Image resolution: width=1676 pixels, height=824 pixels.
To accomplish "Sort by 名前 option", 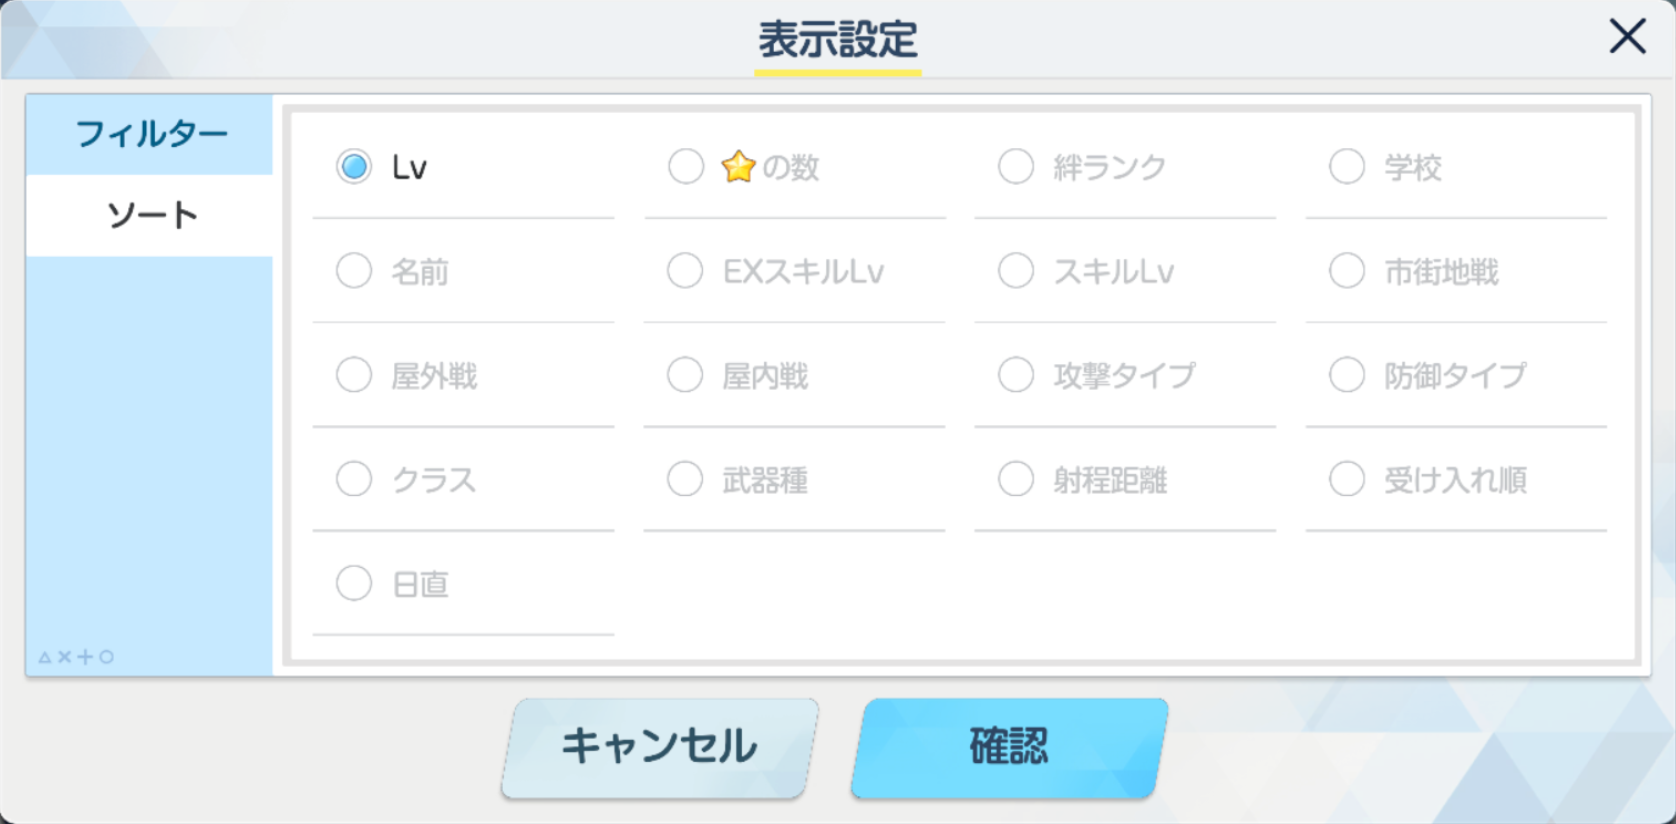I will [x=354, y=271].
